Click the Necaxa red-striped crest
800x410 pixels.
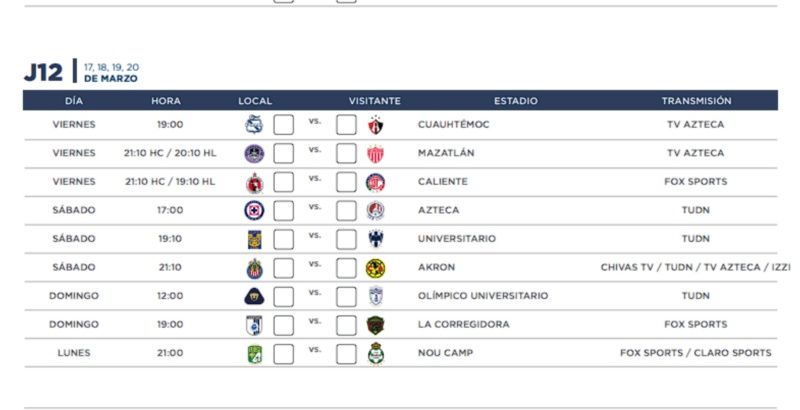coord(375,154)
